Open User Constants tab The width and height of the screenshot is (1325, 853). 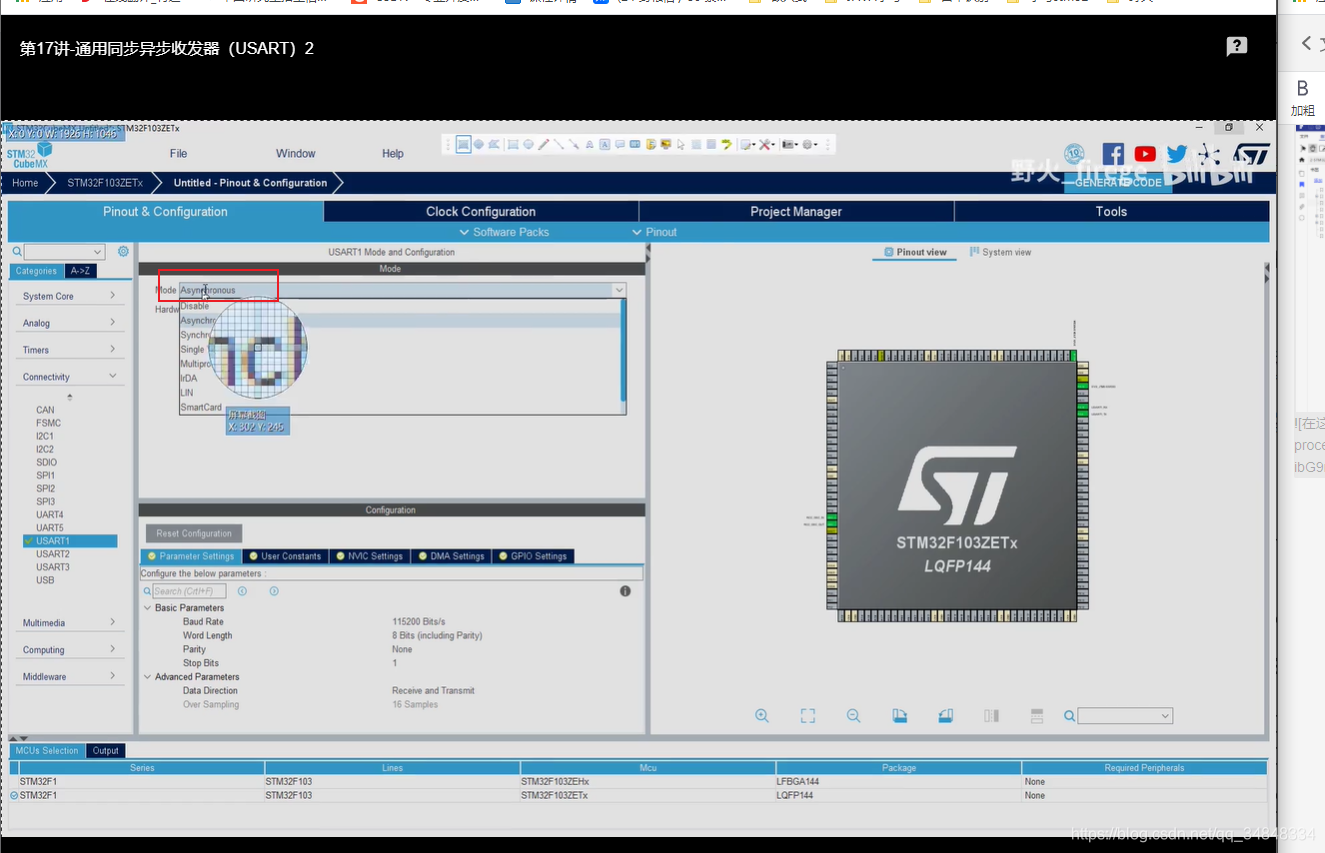(x=285, y=556)
